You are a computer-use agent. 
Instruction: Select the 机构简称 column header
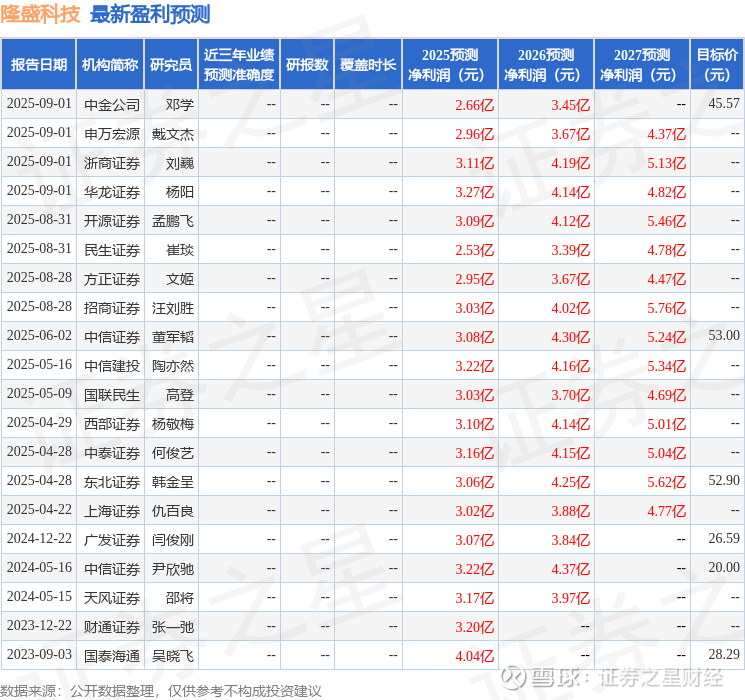coord(110,65)
